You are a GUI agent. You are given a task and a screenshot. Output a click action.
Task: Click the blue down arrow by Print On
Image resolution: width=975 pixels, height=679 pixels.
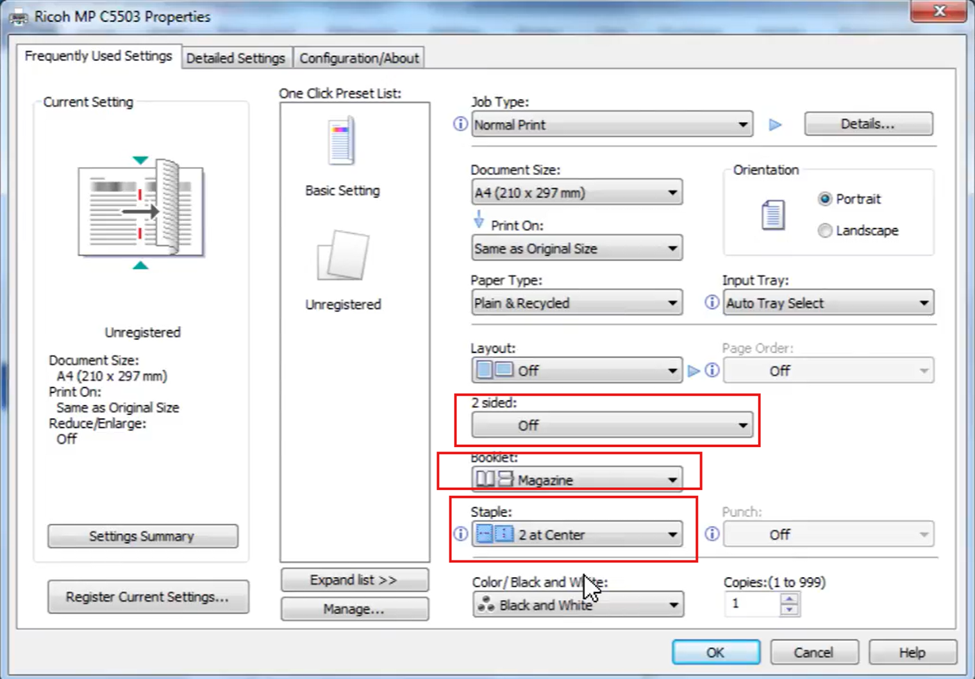pyautogui.click(x=478, y=219)
